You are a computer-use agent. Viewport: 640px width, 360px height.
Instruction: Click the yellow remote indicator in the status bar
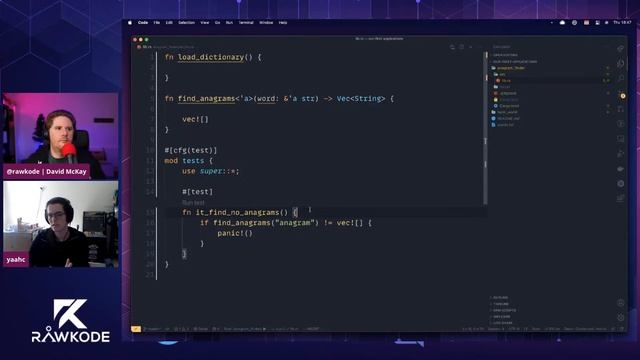[136, 329]
